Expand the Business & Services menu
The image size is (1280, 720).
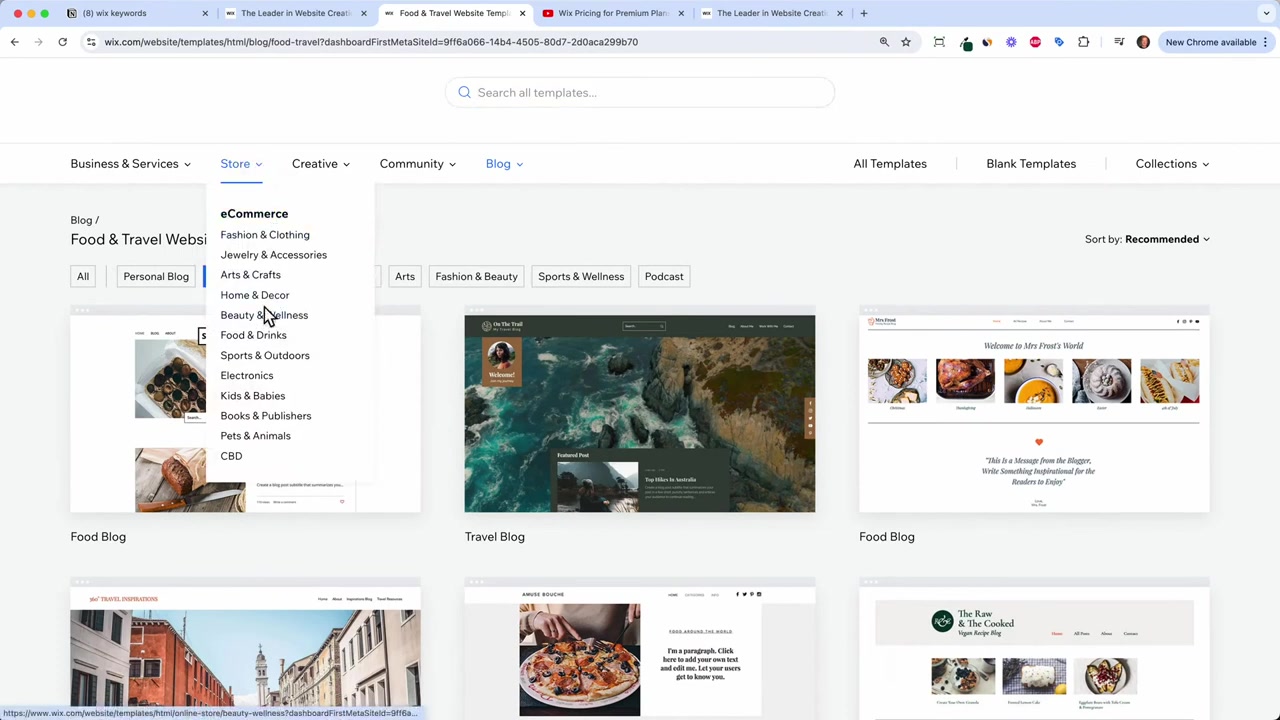tap(130, 164)
